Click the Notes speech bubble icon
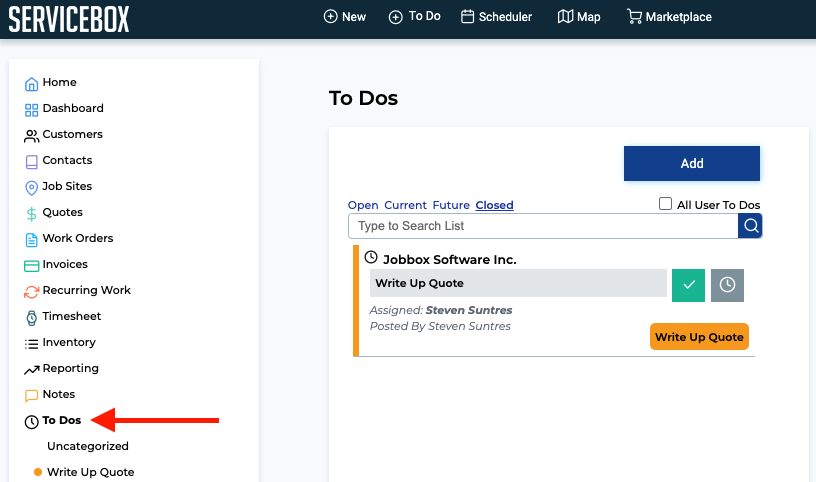The height and width of the screenshot is (482, 816). tap(31, 396)
